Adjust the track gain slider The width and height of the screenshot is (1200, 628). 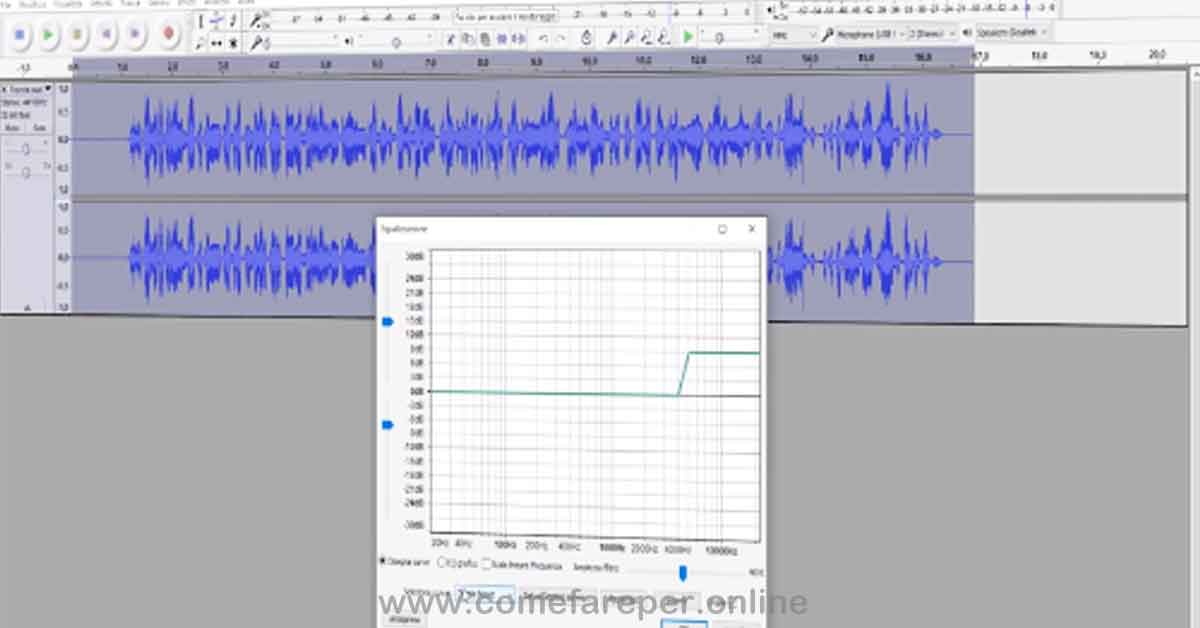[x=27, y=148]
